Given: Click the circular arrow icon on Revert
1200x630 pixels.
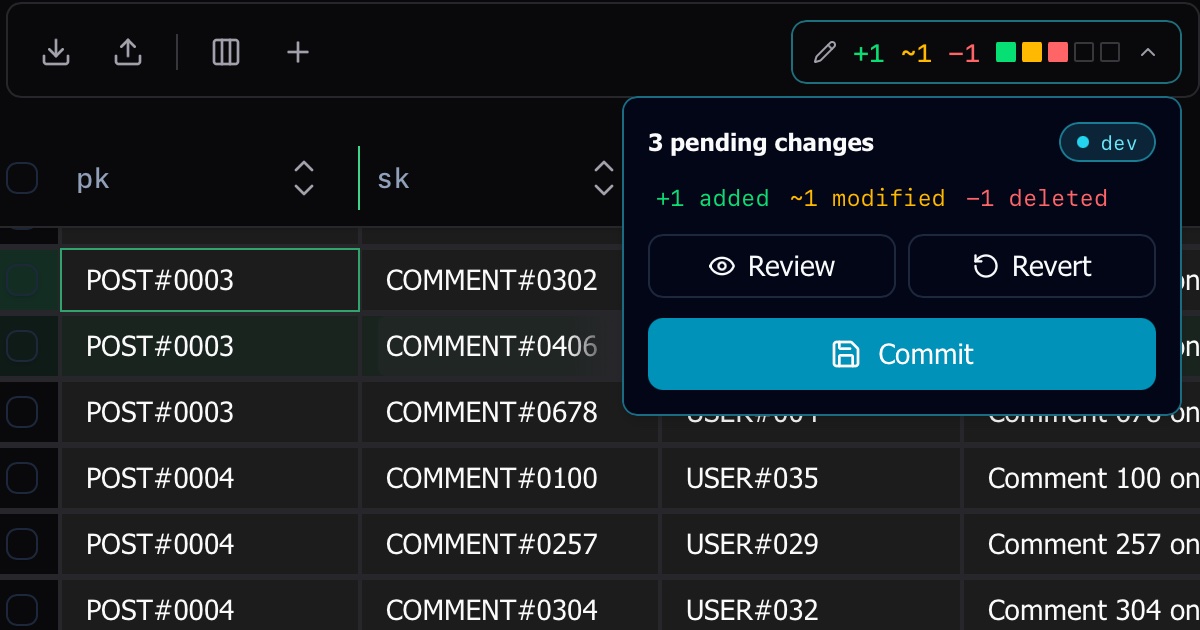Looking at the screenshot, I should 985,266.
